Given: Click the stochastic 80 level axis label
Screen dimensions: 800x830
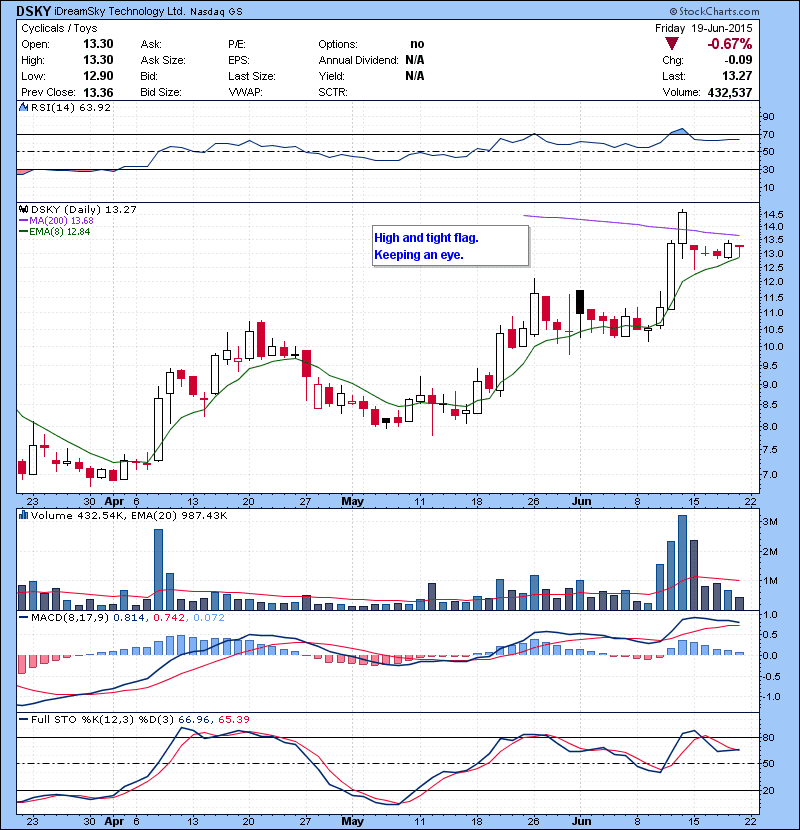Looking at the screenshot, I should pyautogui.click(x=768, y=737).
